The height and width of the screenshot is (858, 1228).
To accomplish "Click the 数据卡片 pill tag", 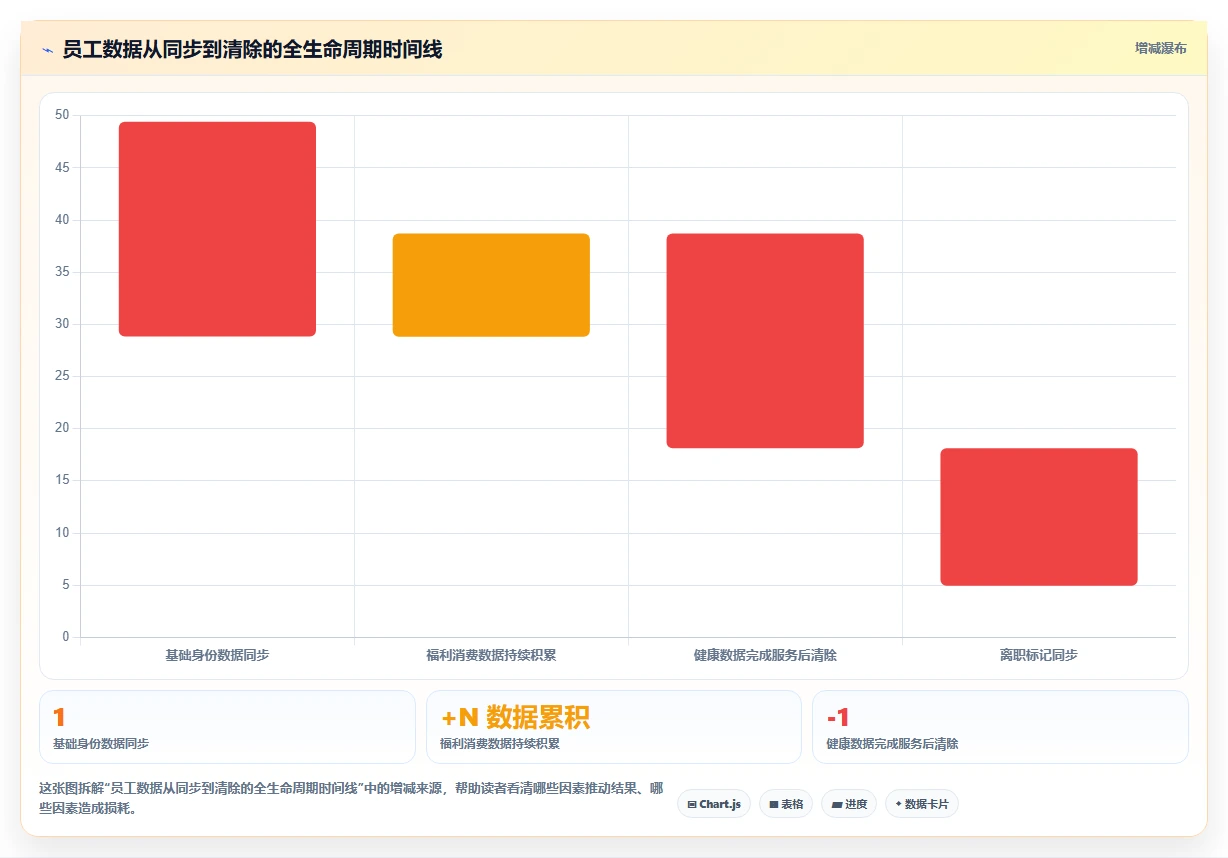I will (x=922, y=804).
